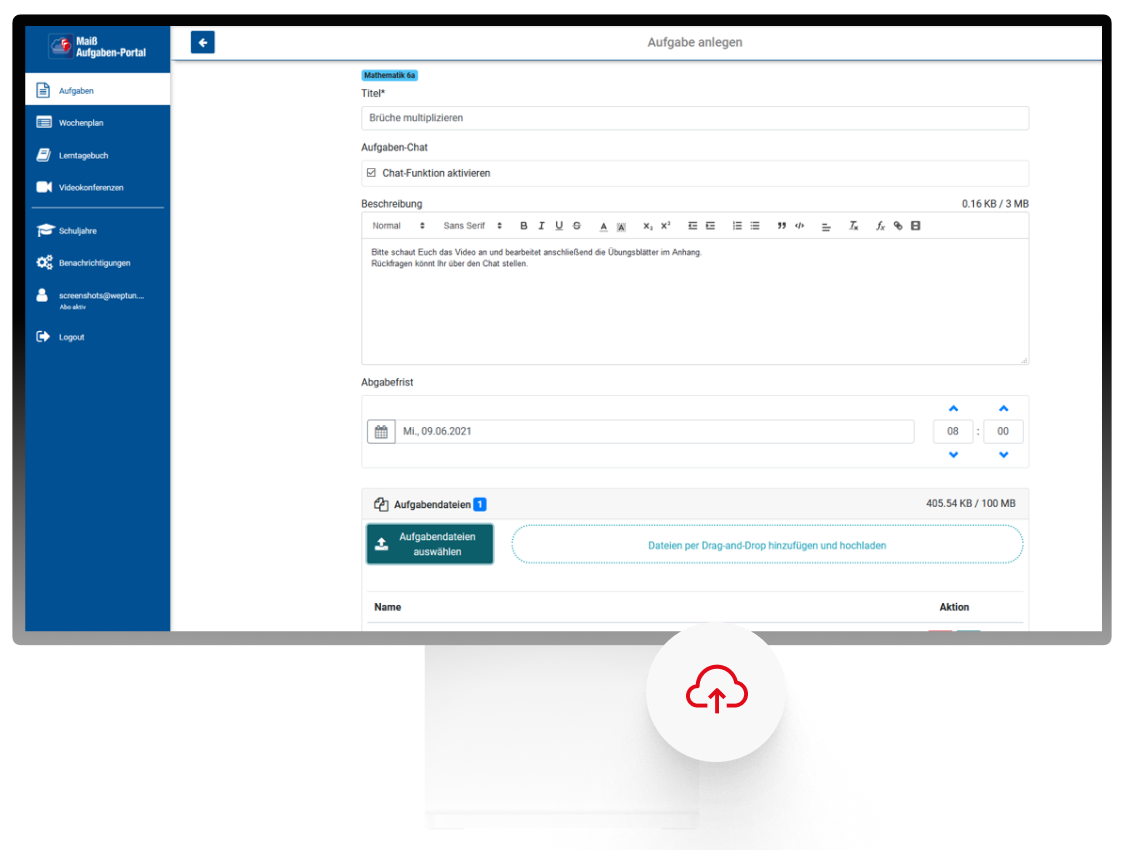Apply superscript formatting
This screenshot has width=1124, height=850.
(665, 226)
